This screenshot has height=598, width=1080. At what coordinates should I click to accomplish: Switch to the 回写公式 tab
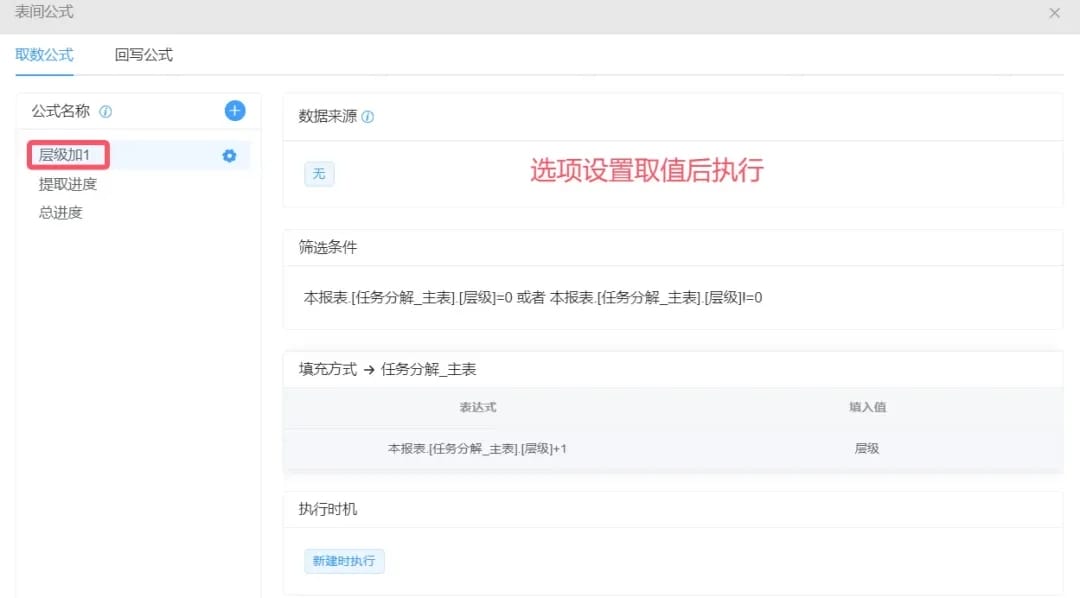pyautogui.click(x=143, y=54)
